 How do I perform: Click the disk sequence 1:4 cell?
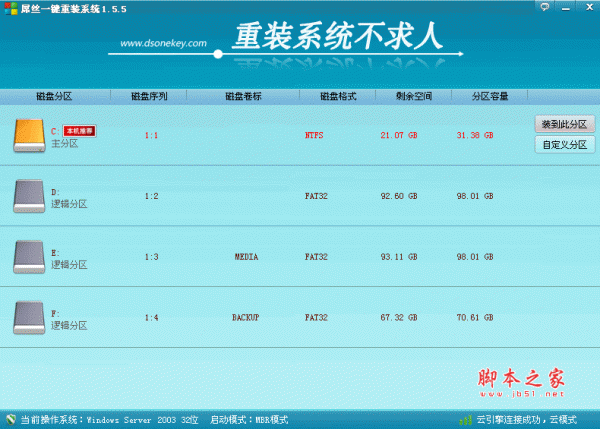152,318
